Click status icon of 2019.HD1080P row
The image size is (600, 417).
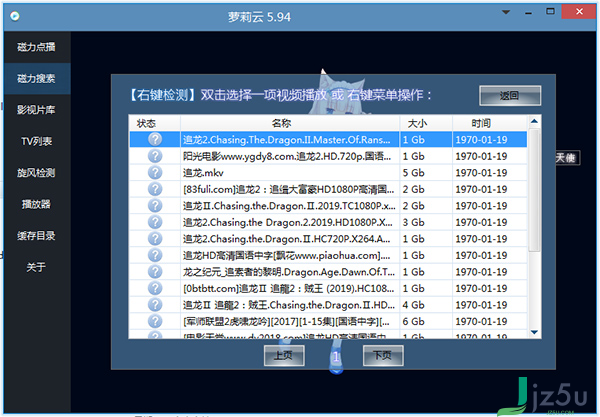point(155,222)
